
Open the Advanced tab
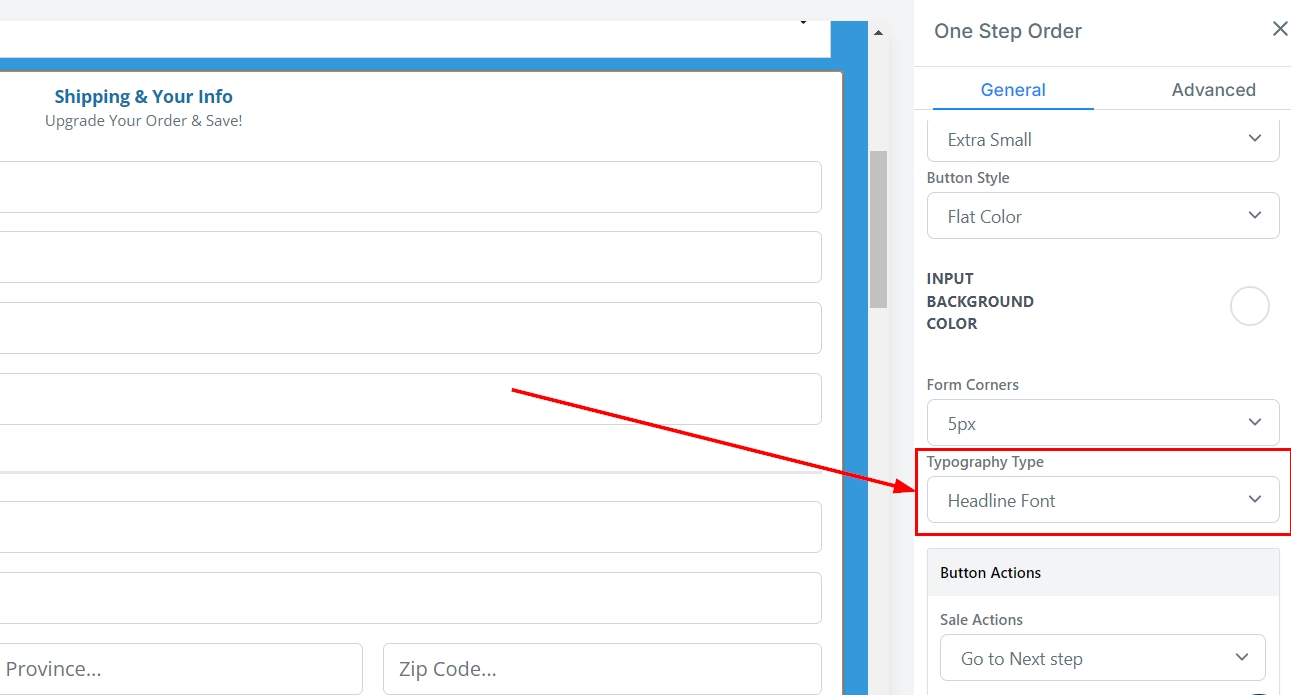[1213, 90]
